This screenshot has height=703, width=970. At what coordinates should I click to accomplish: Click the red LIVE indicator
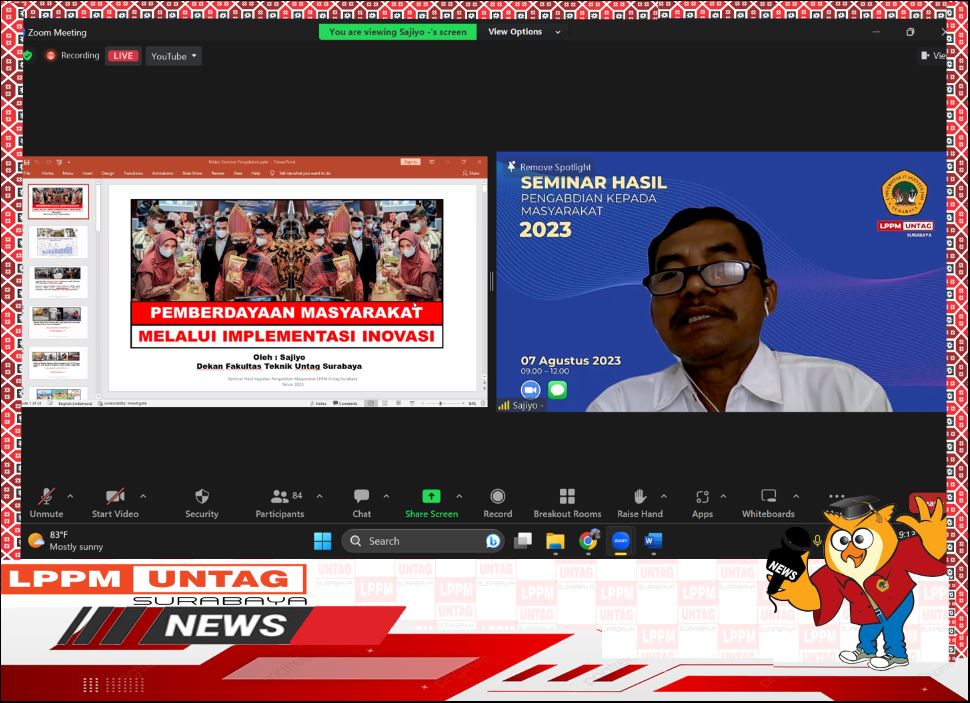pos(123,56)
